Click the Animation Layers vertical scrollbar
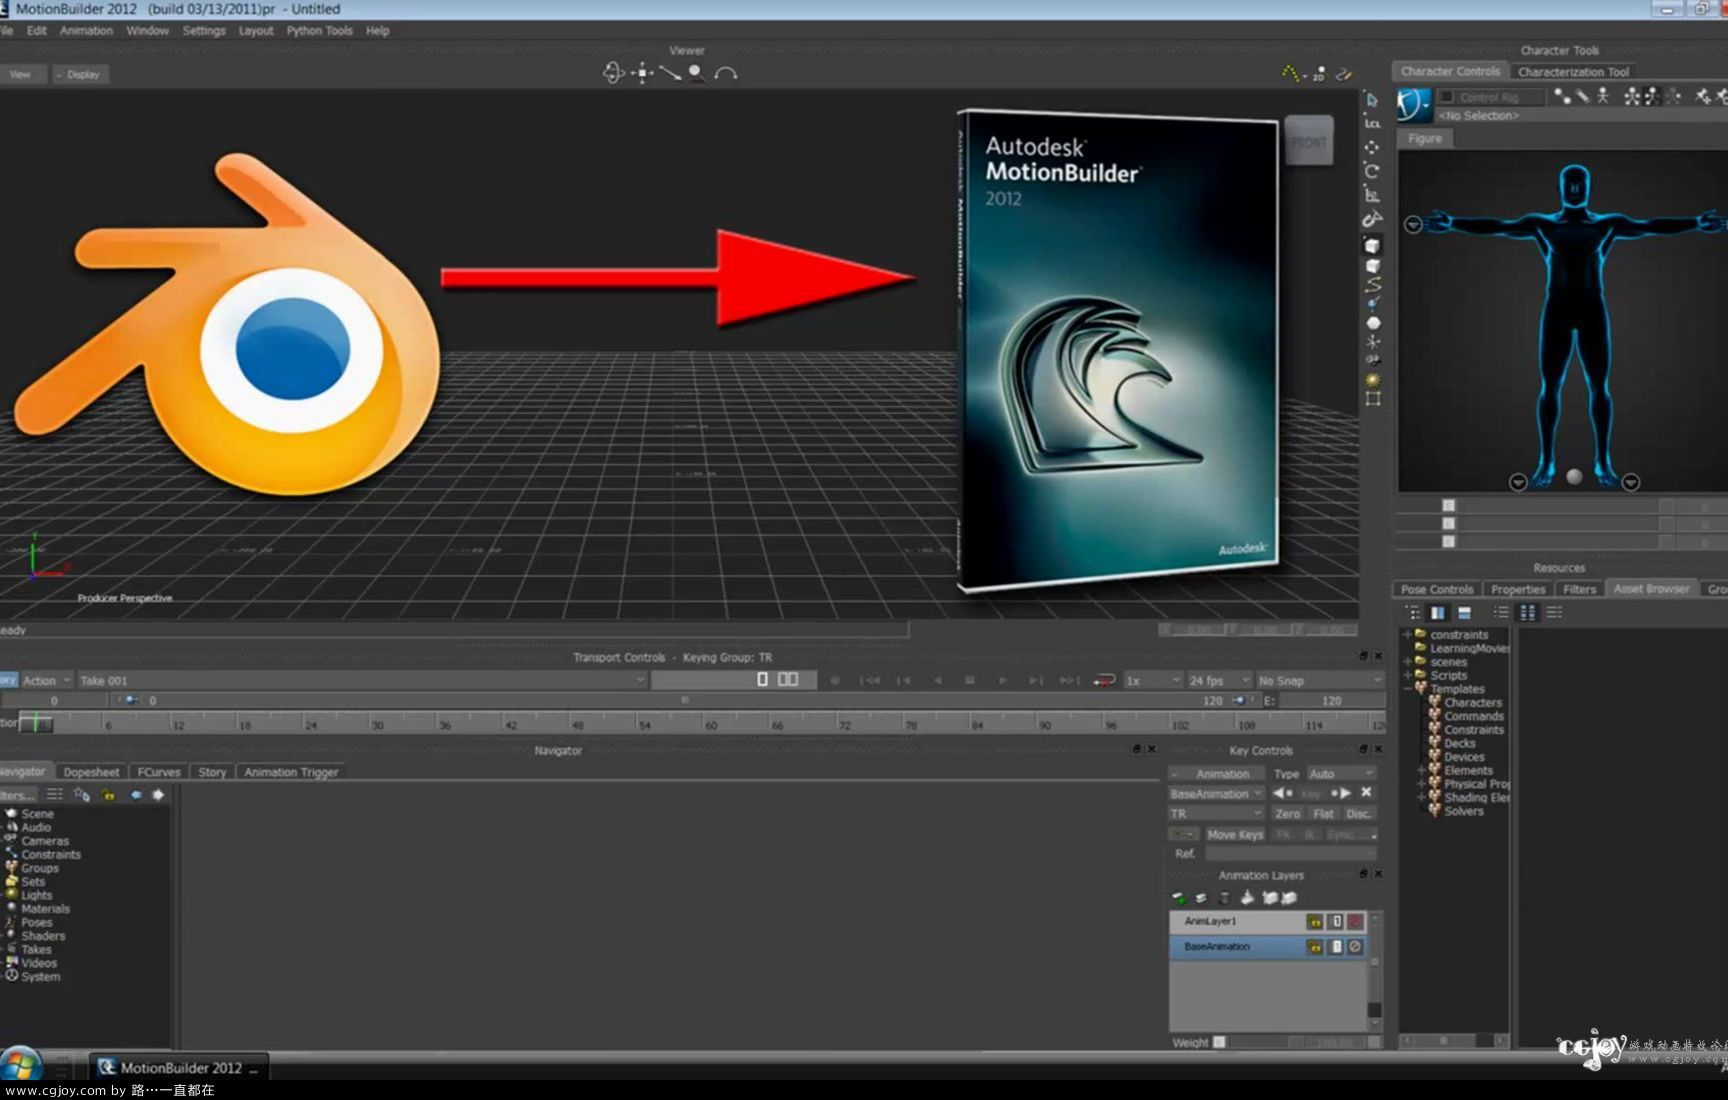 coord(1375,970)
